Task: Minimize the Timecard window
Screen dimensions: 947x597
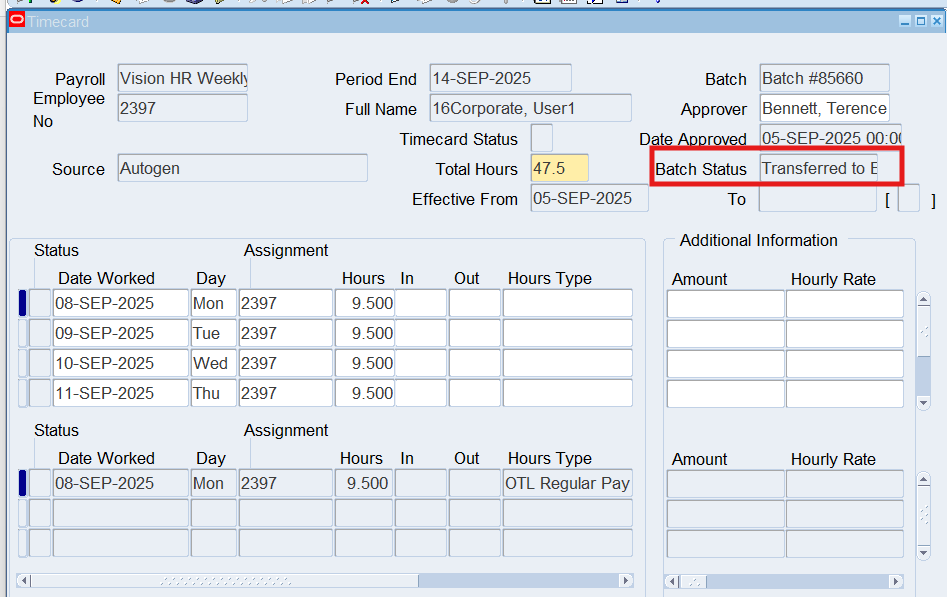Action: (905, 21)
